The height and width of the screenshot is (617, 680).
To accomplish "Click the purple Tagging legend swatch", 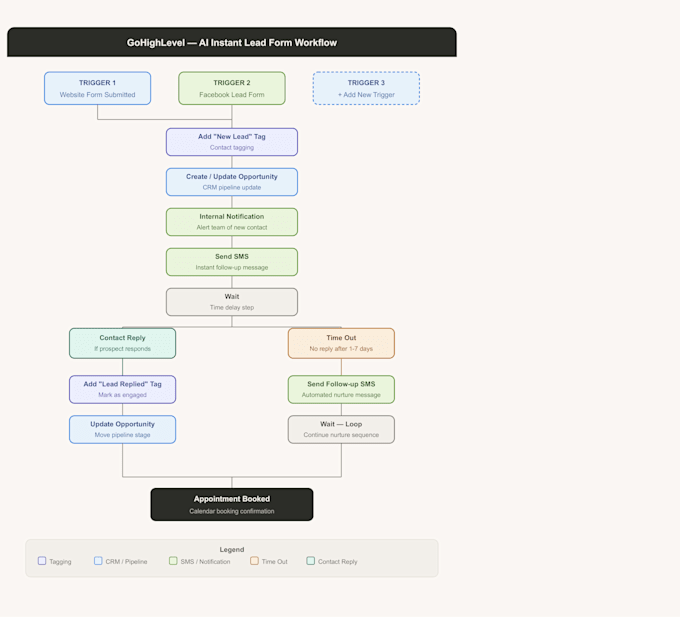I will [x=42, y=561].
